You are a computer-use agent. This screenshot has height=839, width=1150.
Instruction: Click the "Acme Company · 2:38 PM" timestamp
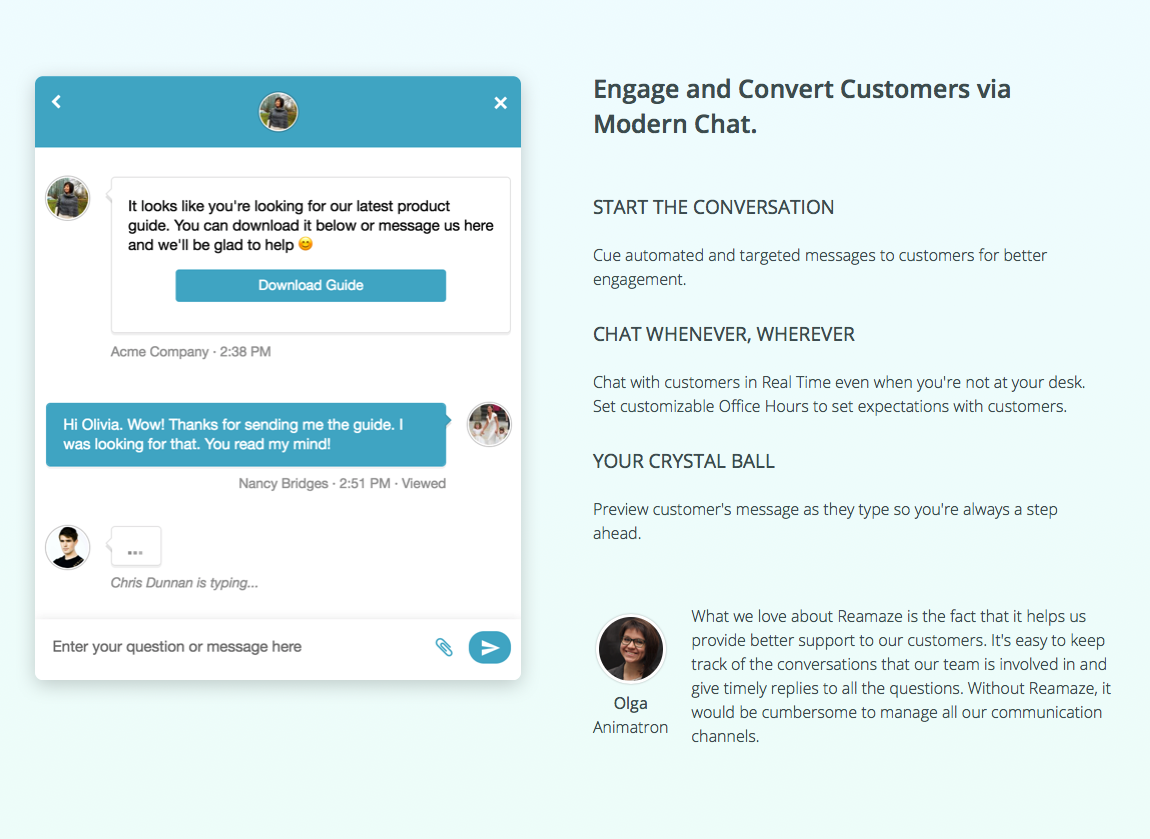pos(191,352)
